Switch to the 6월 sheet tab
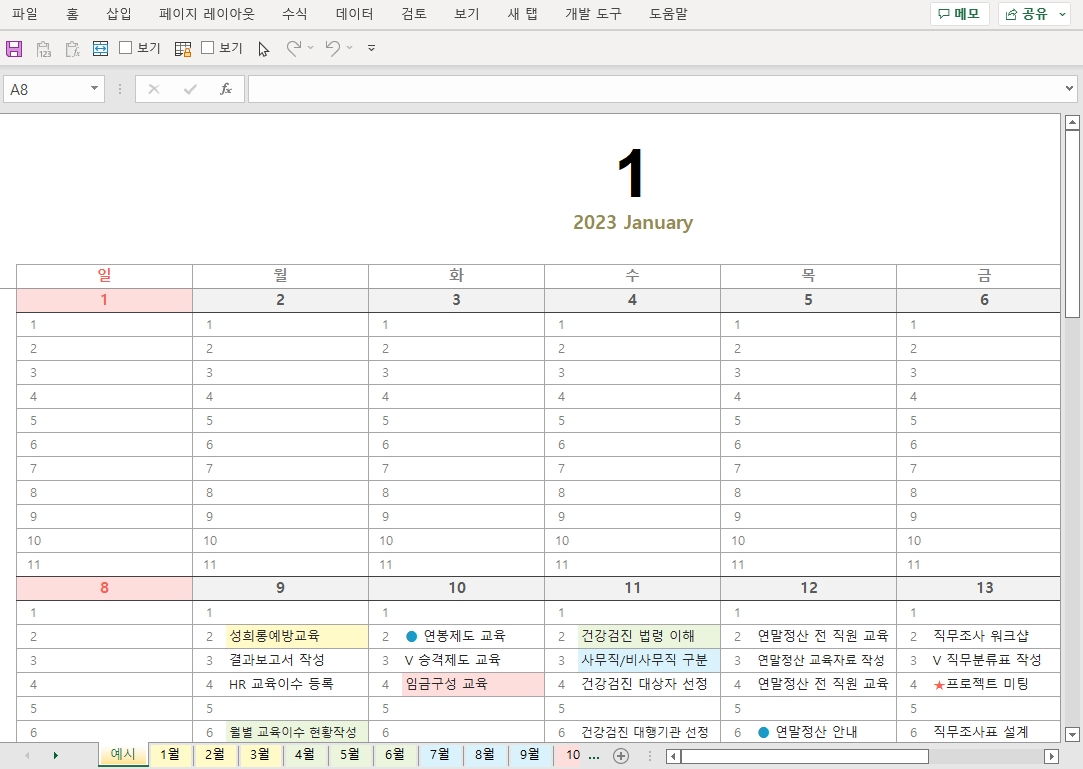 pos(394,754)
